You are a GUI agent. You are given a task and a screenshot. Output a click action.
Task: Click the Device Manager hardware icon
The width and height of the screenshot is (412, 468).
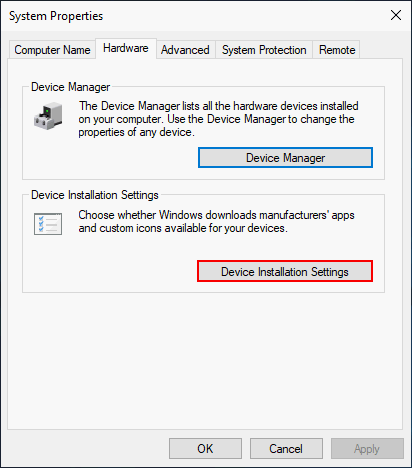click(48, 116)
